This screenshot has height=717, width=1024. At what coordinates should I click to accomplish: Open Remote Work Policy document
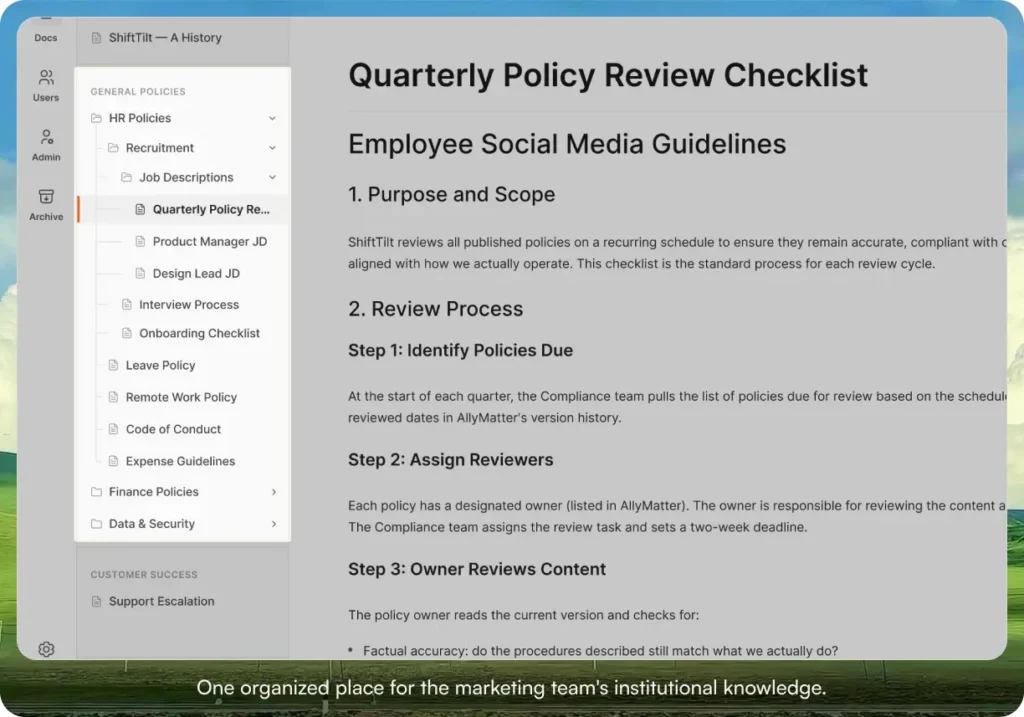coord(183,398)
